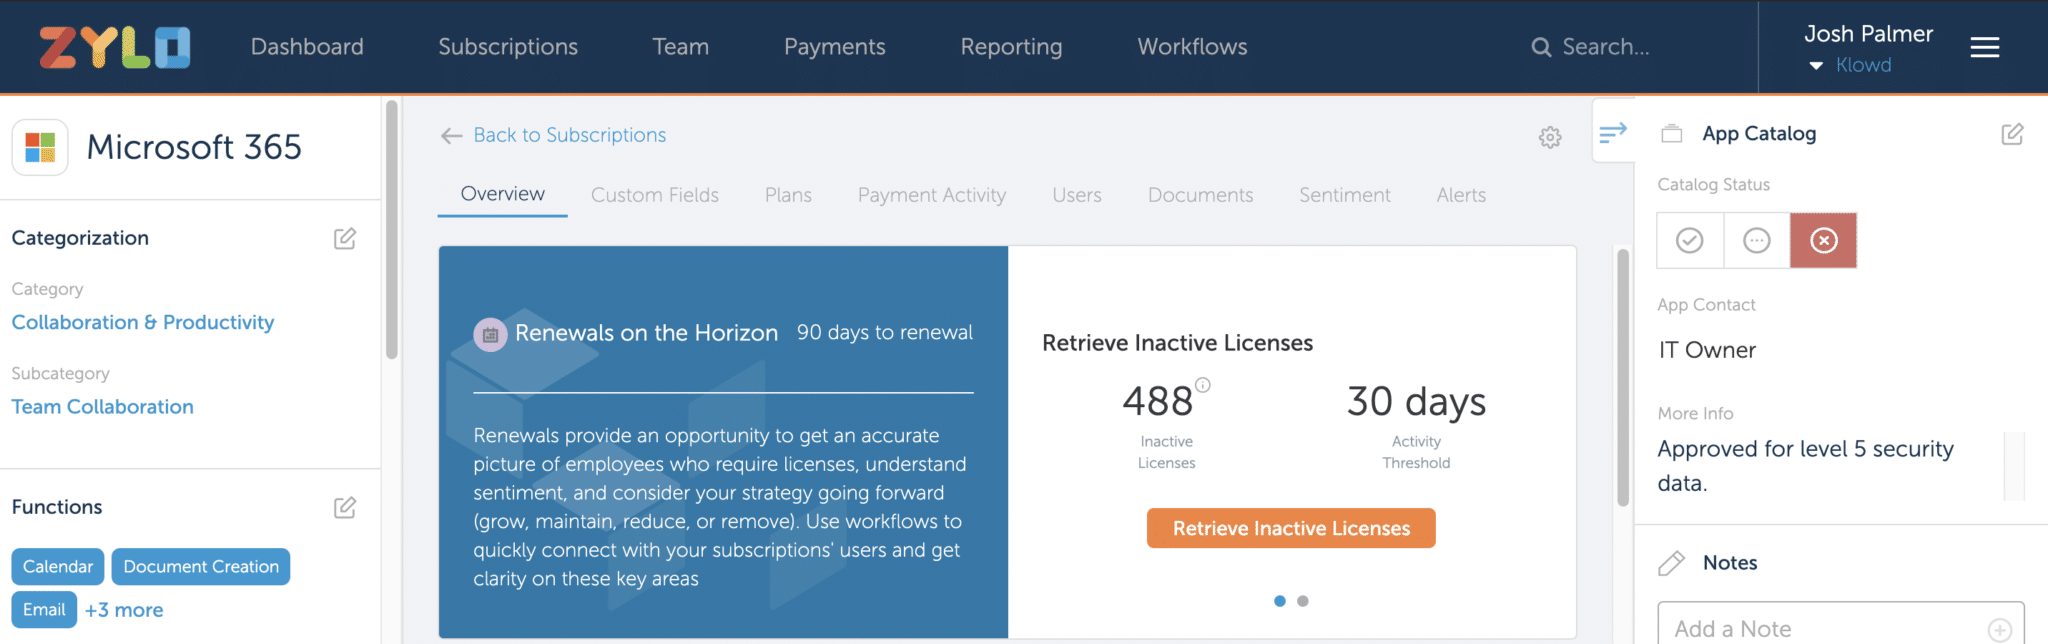
Task: Open Collaboration & Productivity category link
Action: click(x=143, y=322)
